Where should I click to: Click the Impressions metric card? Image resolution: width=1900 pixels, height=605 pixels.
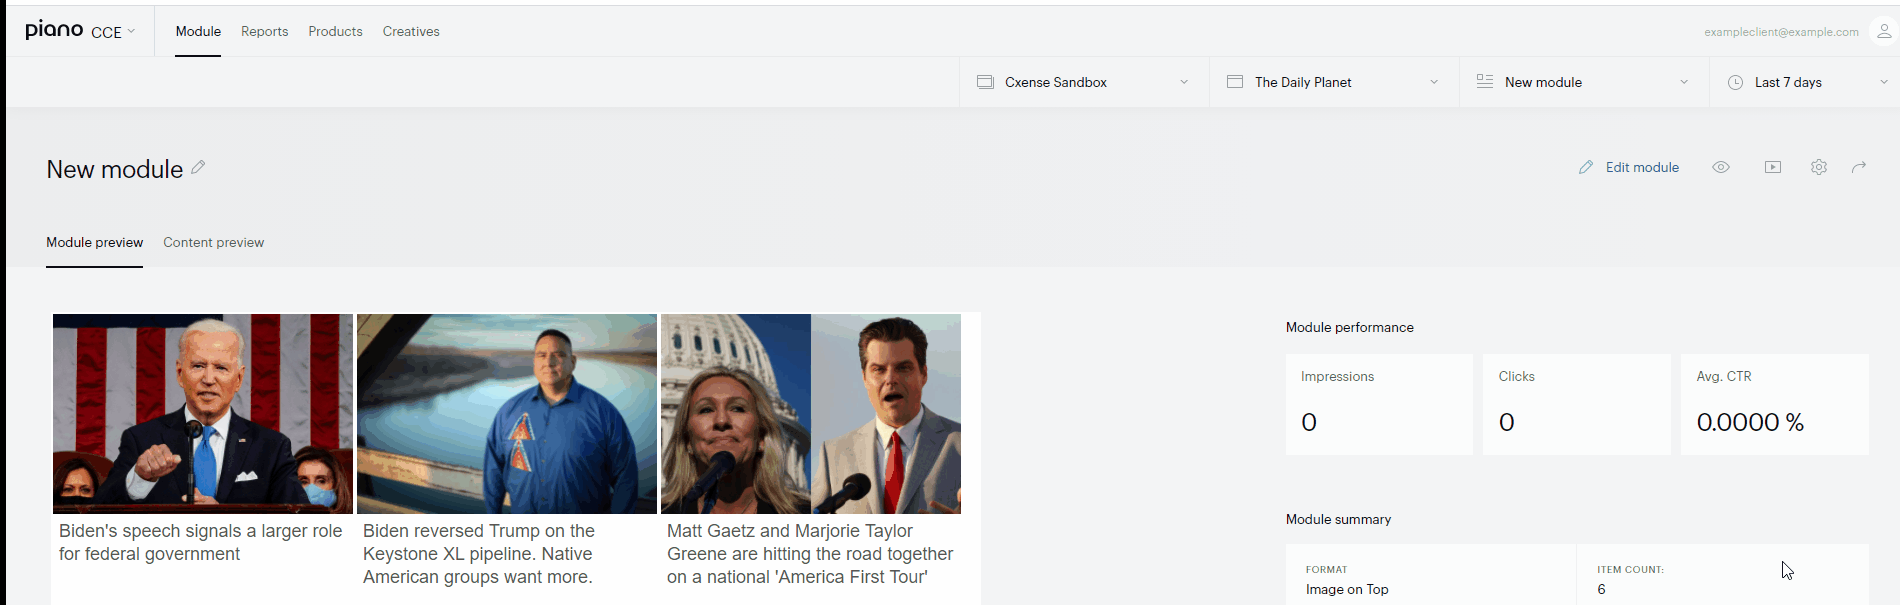tap(1379, 404)
